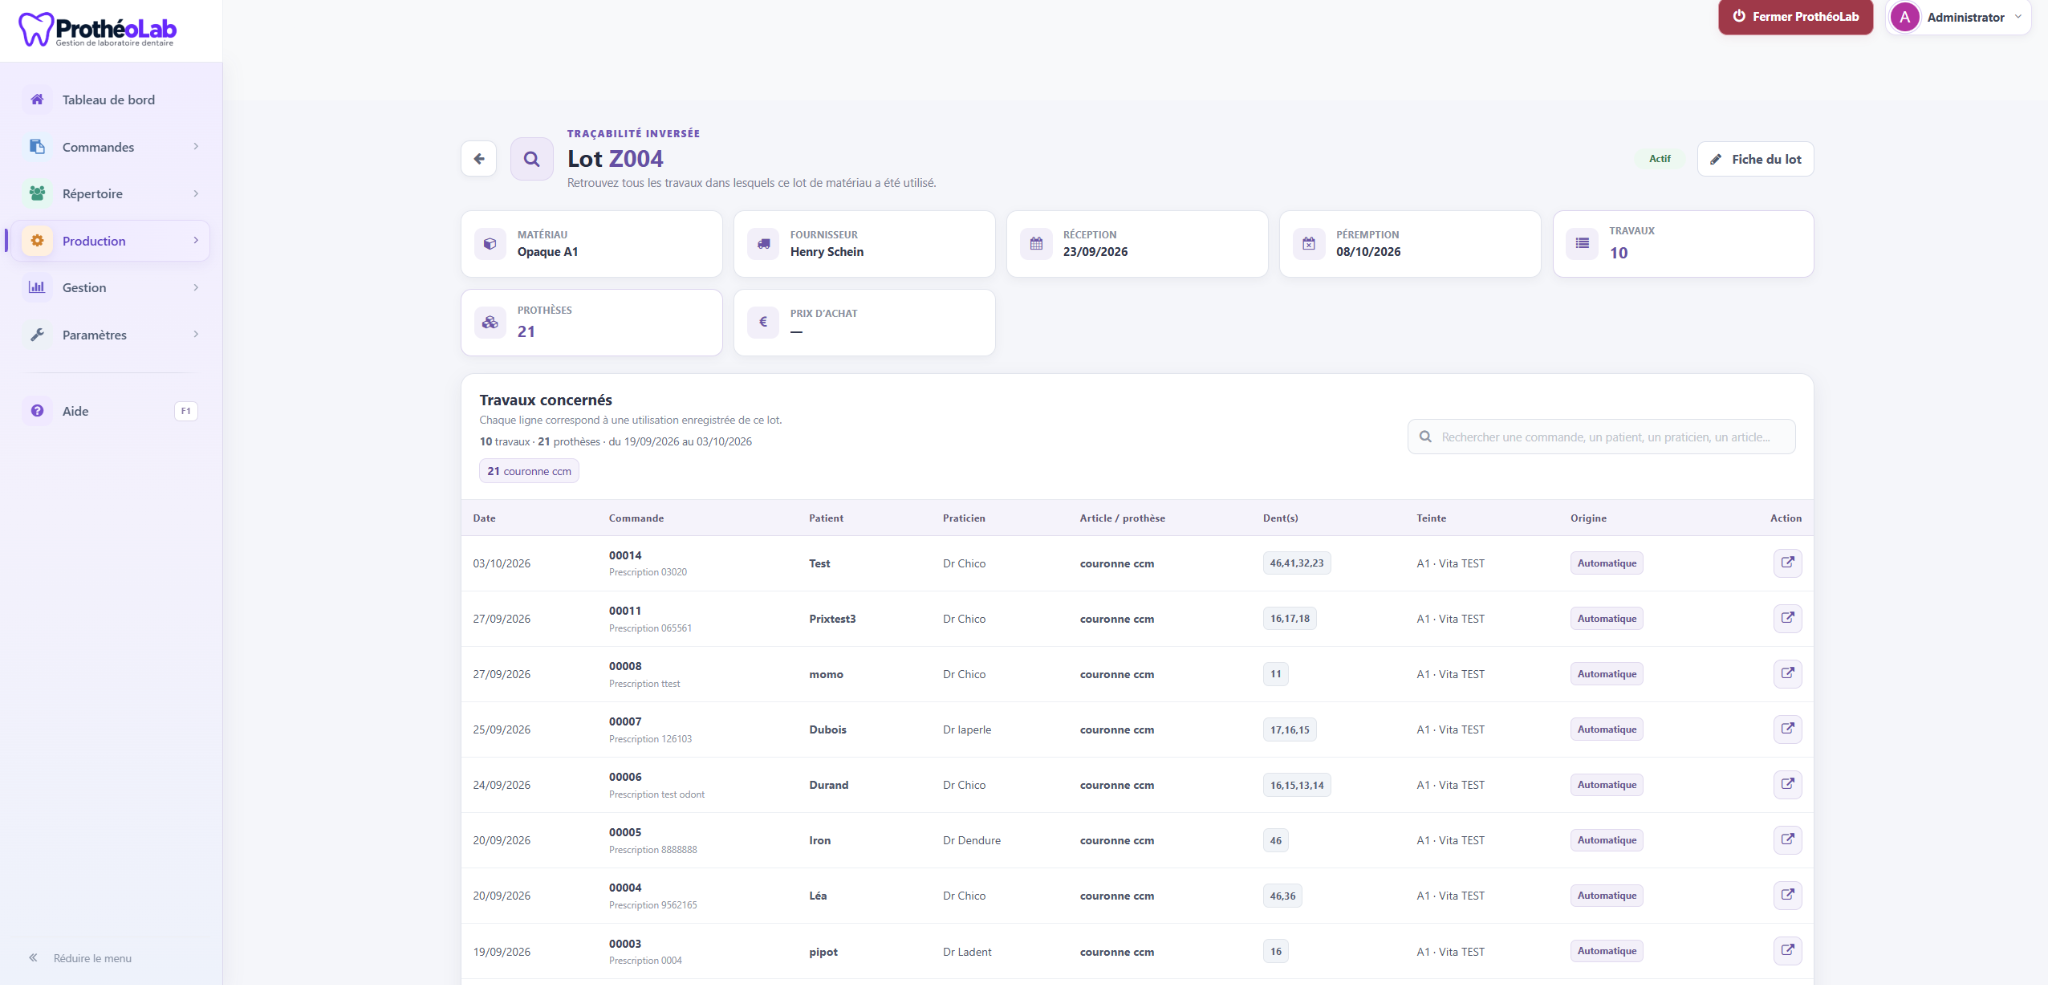Click Réduire le menu
The image size is (2048, 985).
pyautogui.click(x=80, y=958)
